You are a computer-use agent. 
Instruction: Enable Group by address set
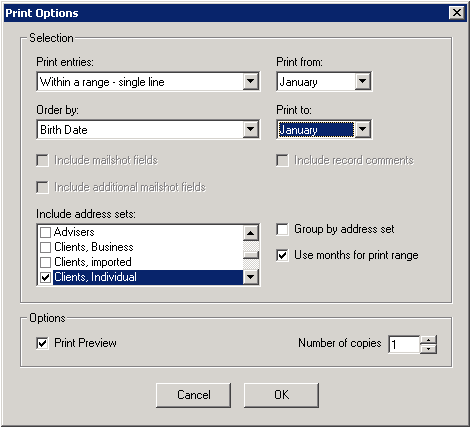coord(282,229)
